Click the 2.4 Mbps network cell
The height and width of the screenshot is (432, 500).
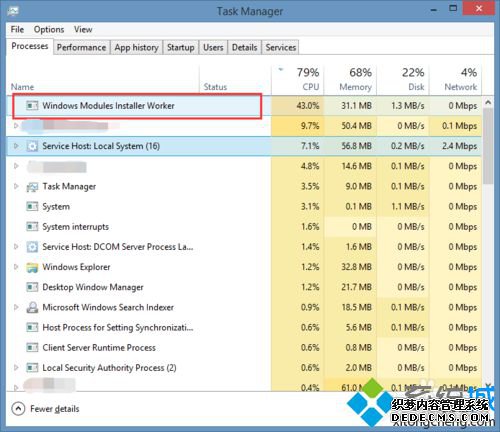455,146
